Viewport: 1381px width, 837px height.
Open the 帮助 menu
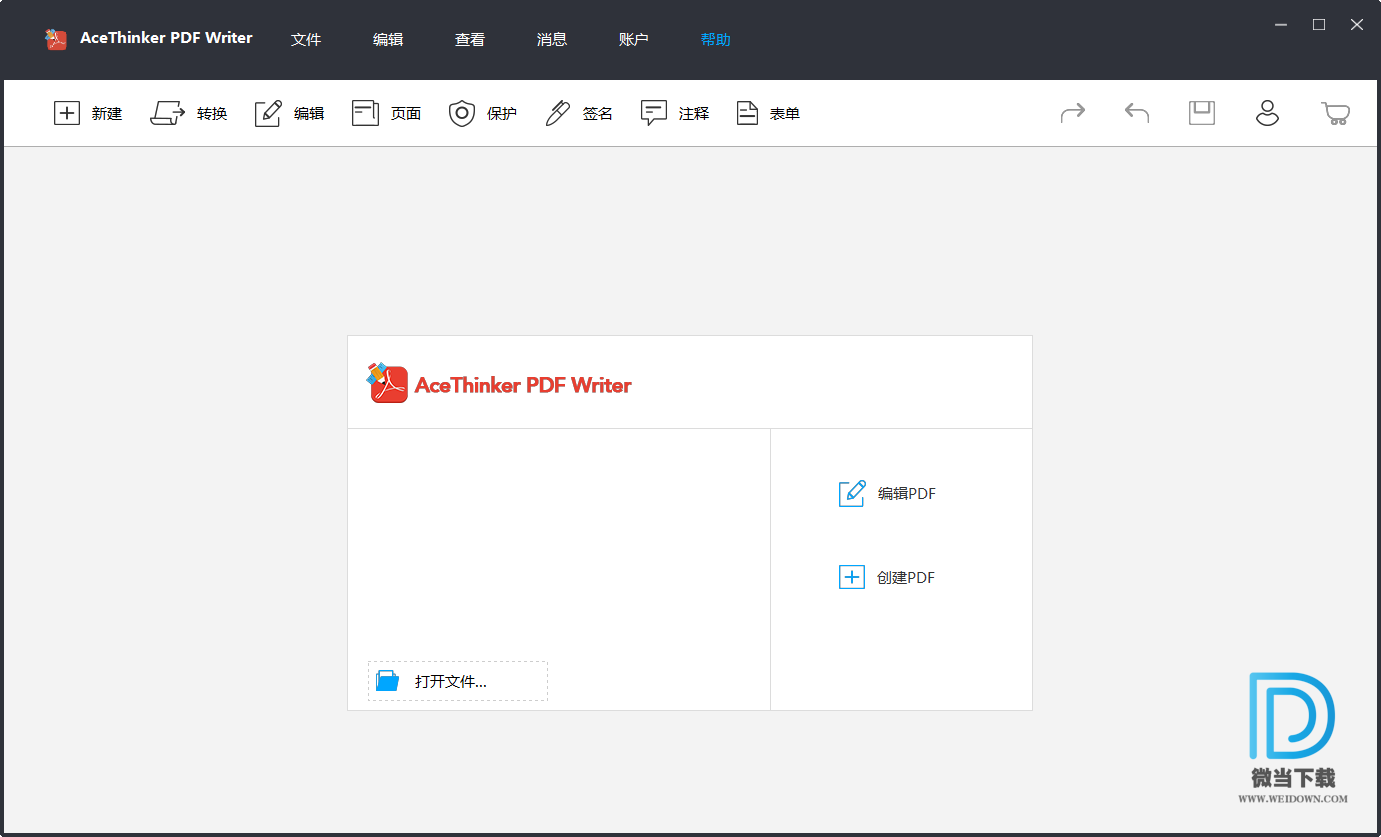pyautogui.click(x=716, y=40)
